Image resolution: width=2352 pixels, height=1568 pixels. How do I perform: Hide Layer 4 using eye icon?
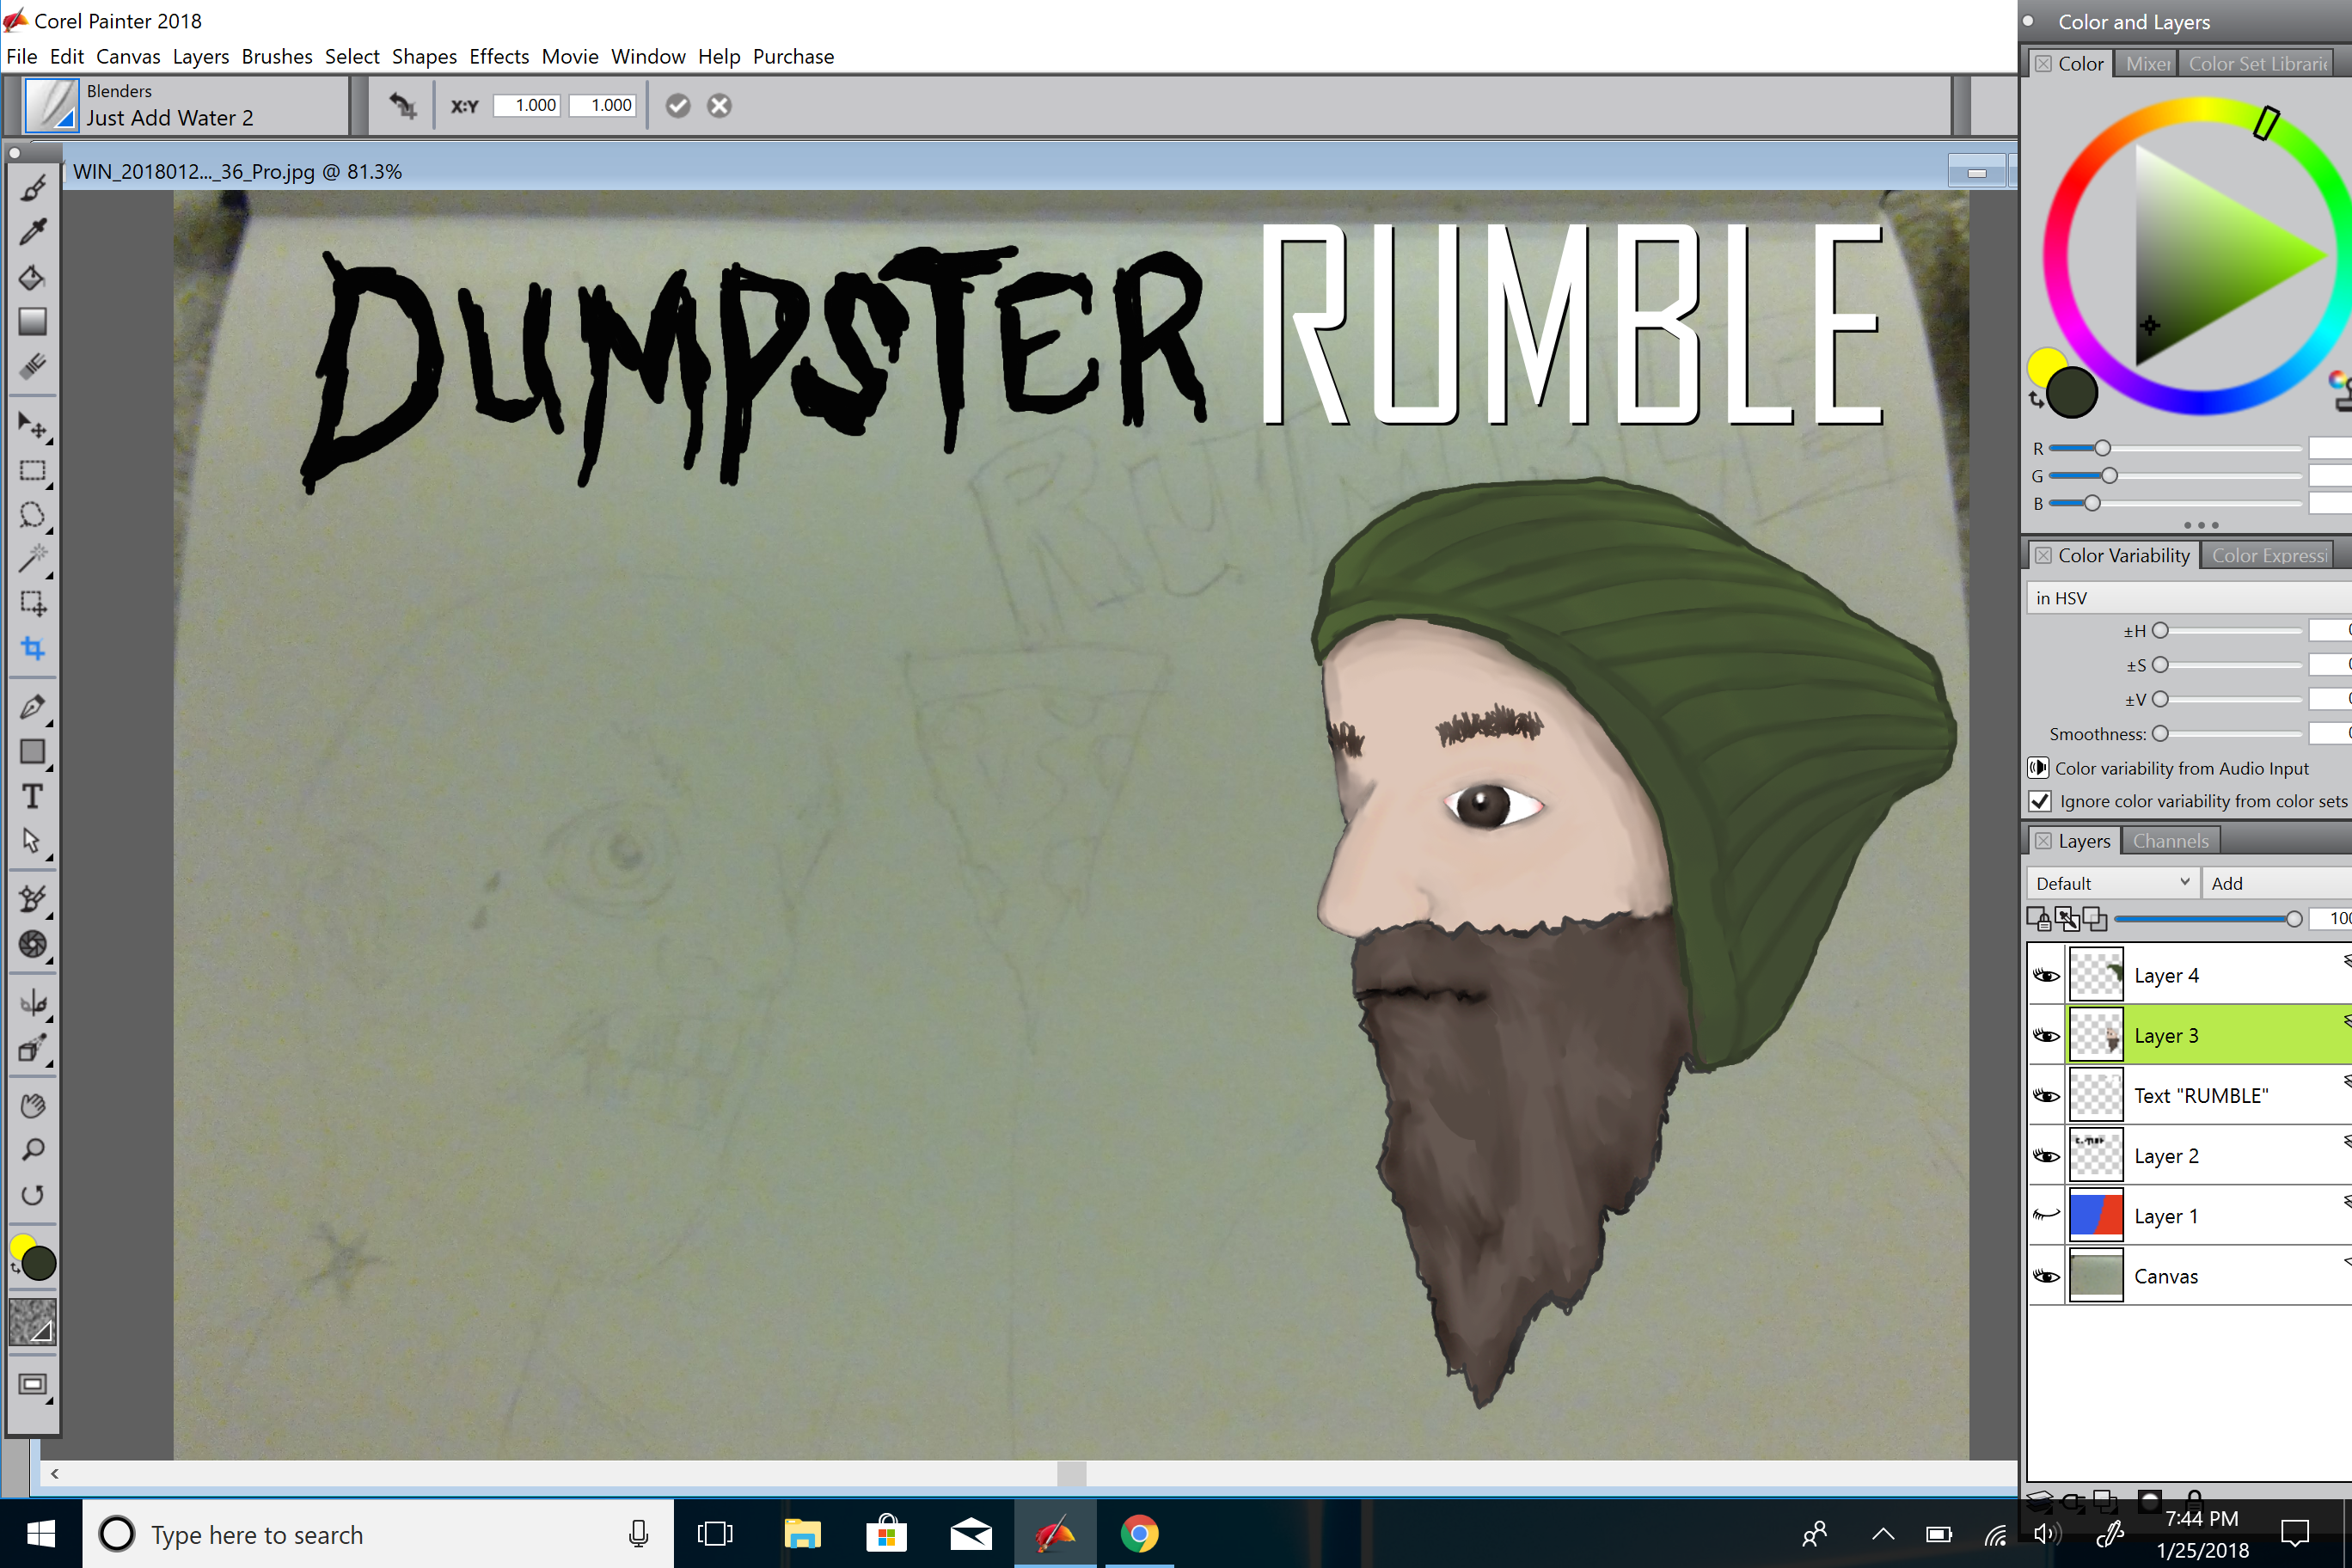click(x=2046, y=976)
